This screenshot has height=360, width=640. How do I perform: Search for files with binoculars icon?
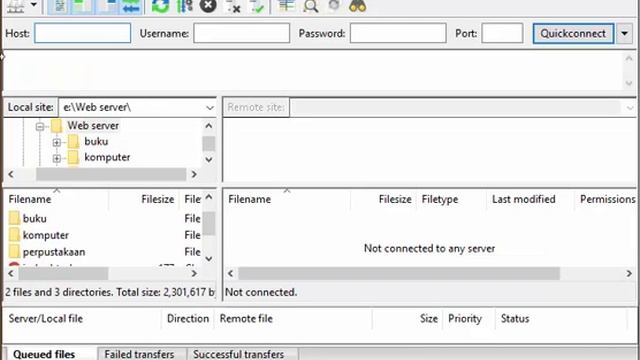click(358, 6)
